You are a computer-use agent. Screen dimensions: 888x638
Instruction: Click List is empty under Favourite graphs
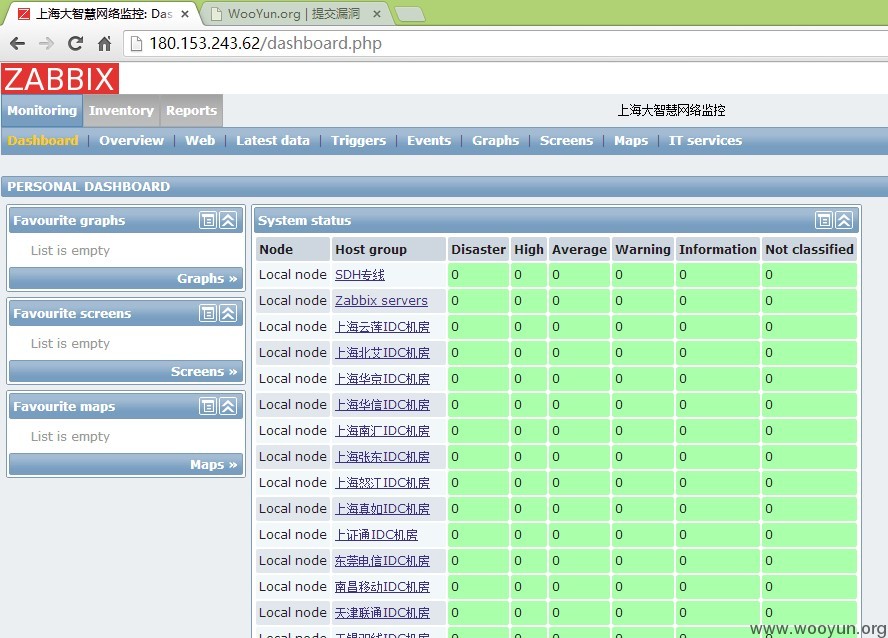(x=70, y=250)
